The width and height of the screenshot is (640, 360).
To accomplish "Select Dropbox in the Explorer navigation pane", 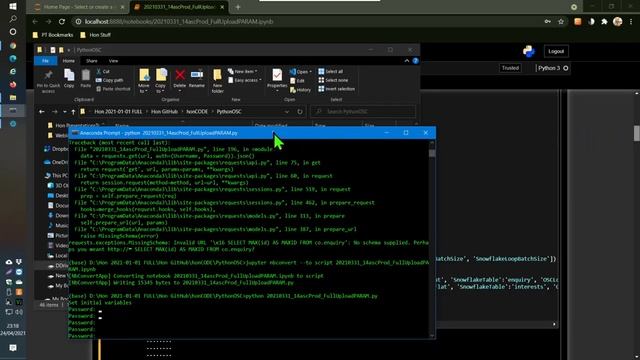I will pos(57,149).
